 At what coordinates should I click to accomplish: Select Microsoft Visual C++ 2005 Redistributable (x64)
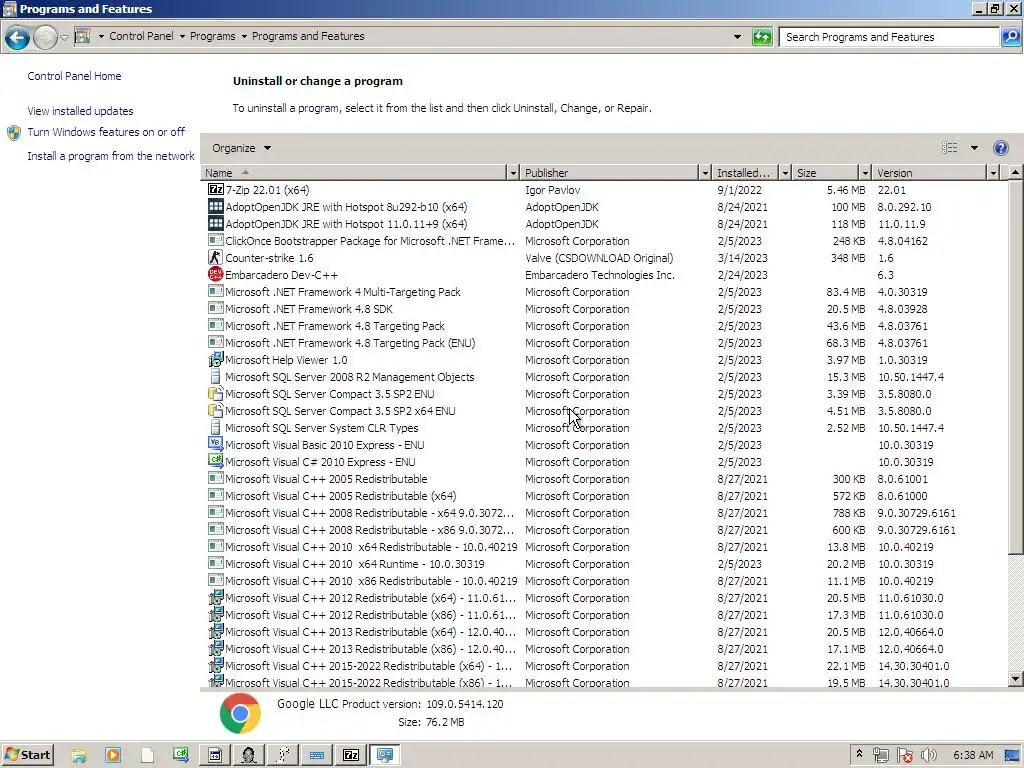tap(603, 495)
